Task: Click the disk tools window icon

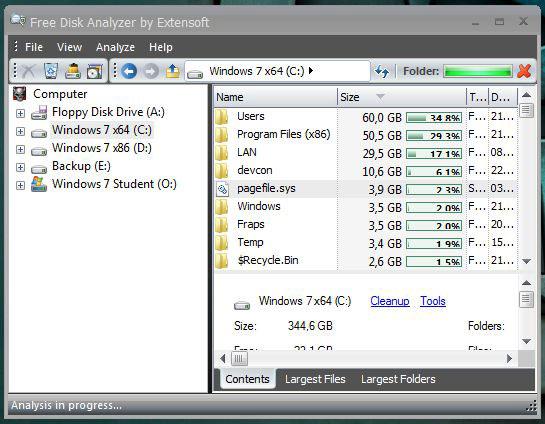Action: (x=95, y=71)
